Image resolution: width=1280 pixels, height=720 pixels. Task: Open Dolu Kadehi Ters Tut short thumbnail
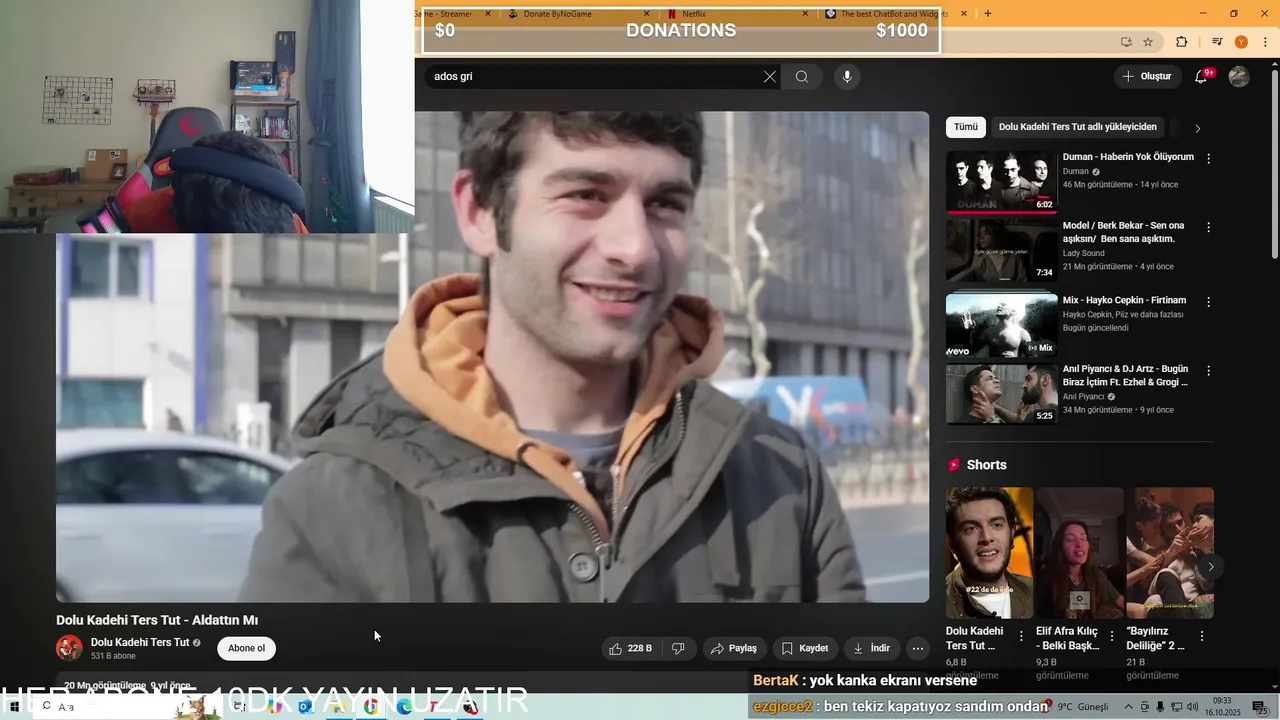(x=989, y=553)
